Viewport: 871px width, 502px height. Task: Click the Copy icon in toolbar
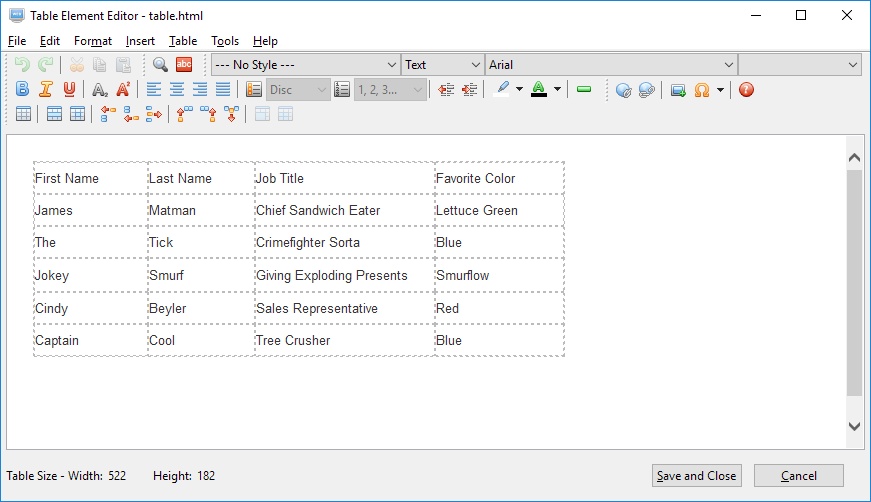[99, 65]
